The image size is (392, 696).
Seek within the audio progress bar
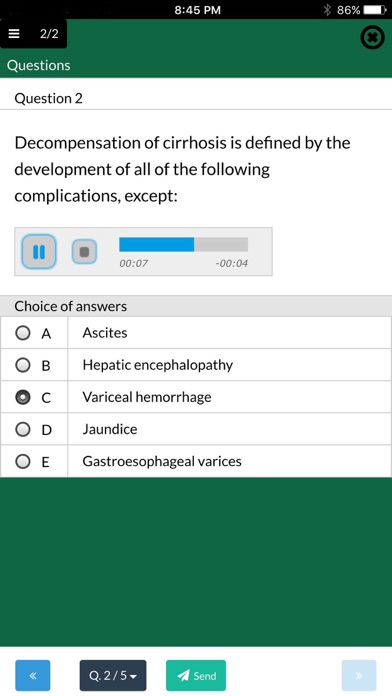tap(183, 244)
